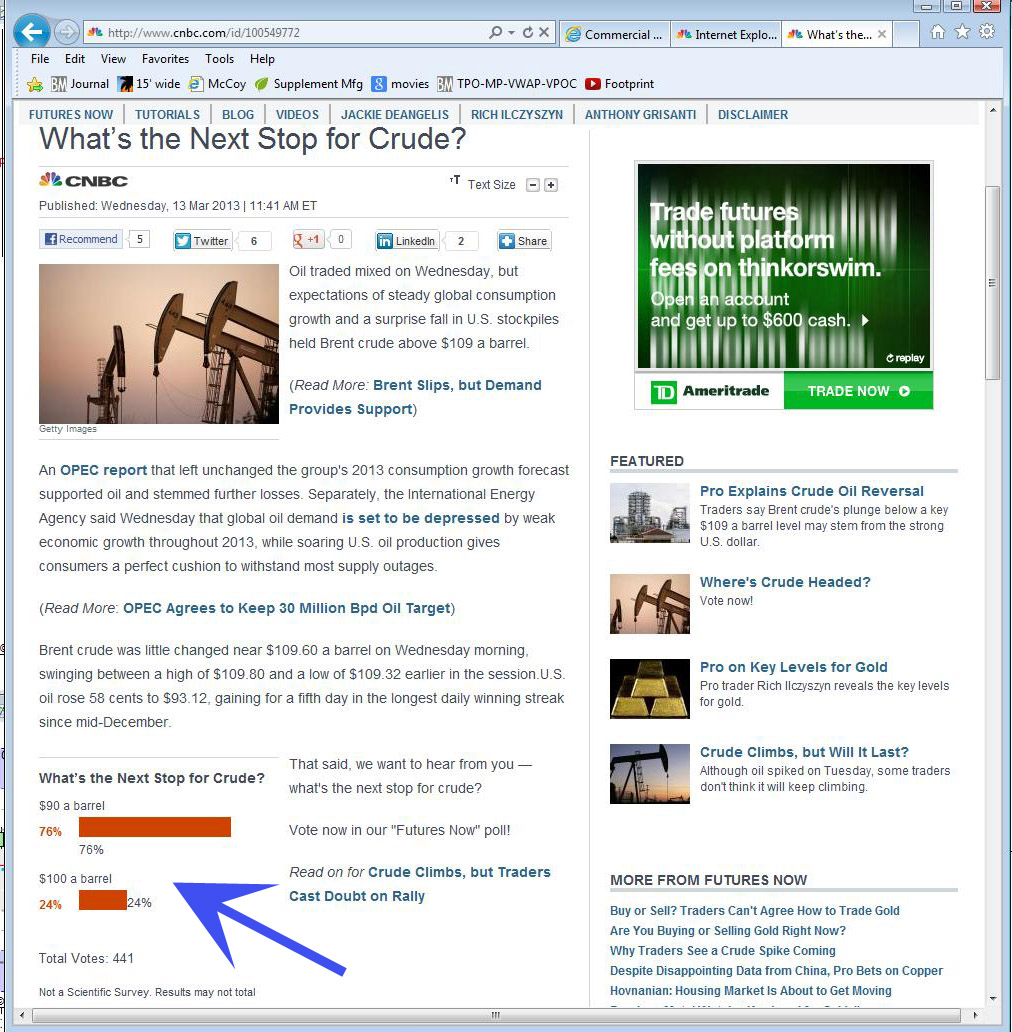
Task: Open the TPO-MP-VWAP-VPOC bookmark
Action: click(x=507, y=84)
